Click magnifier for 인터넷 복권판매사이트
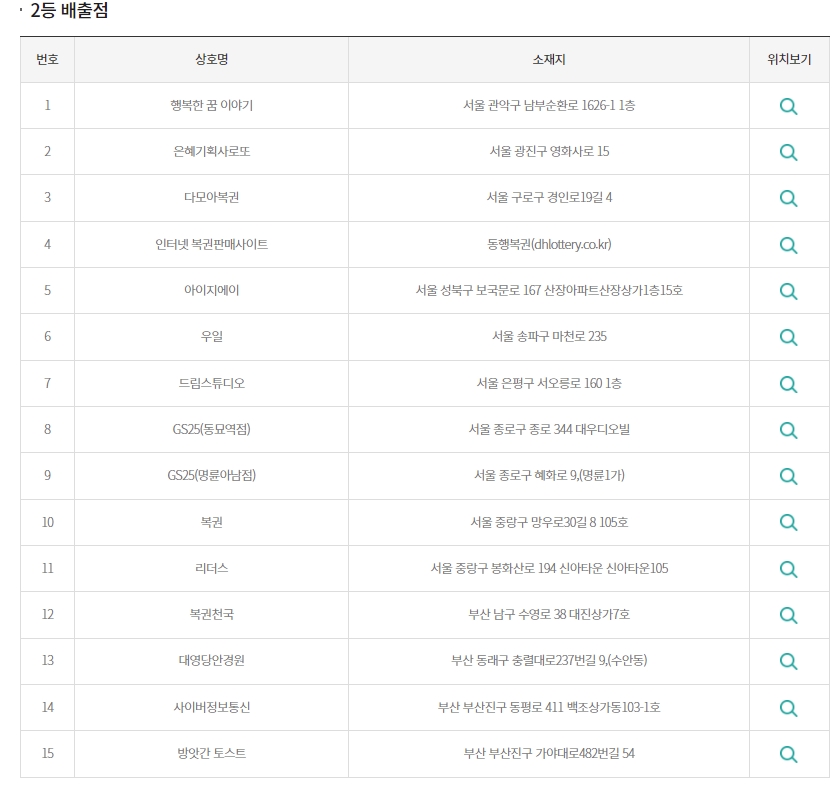Screen dimensions: 838x787 (x=788, y=245)
